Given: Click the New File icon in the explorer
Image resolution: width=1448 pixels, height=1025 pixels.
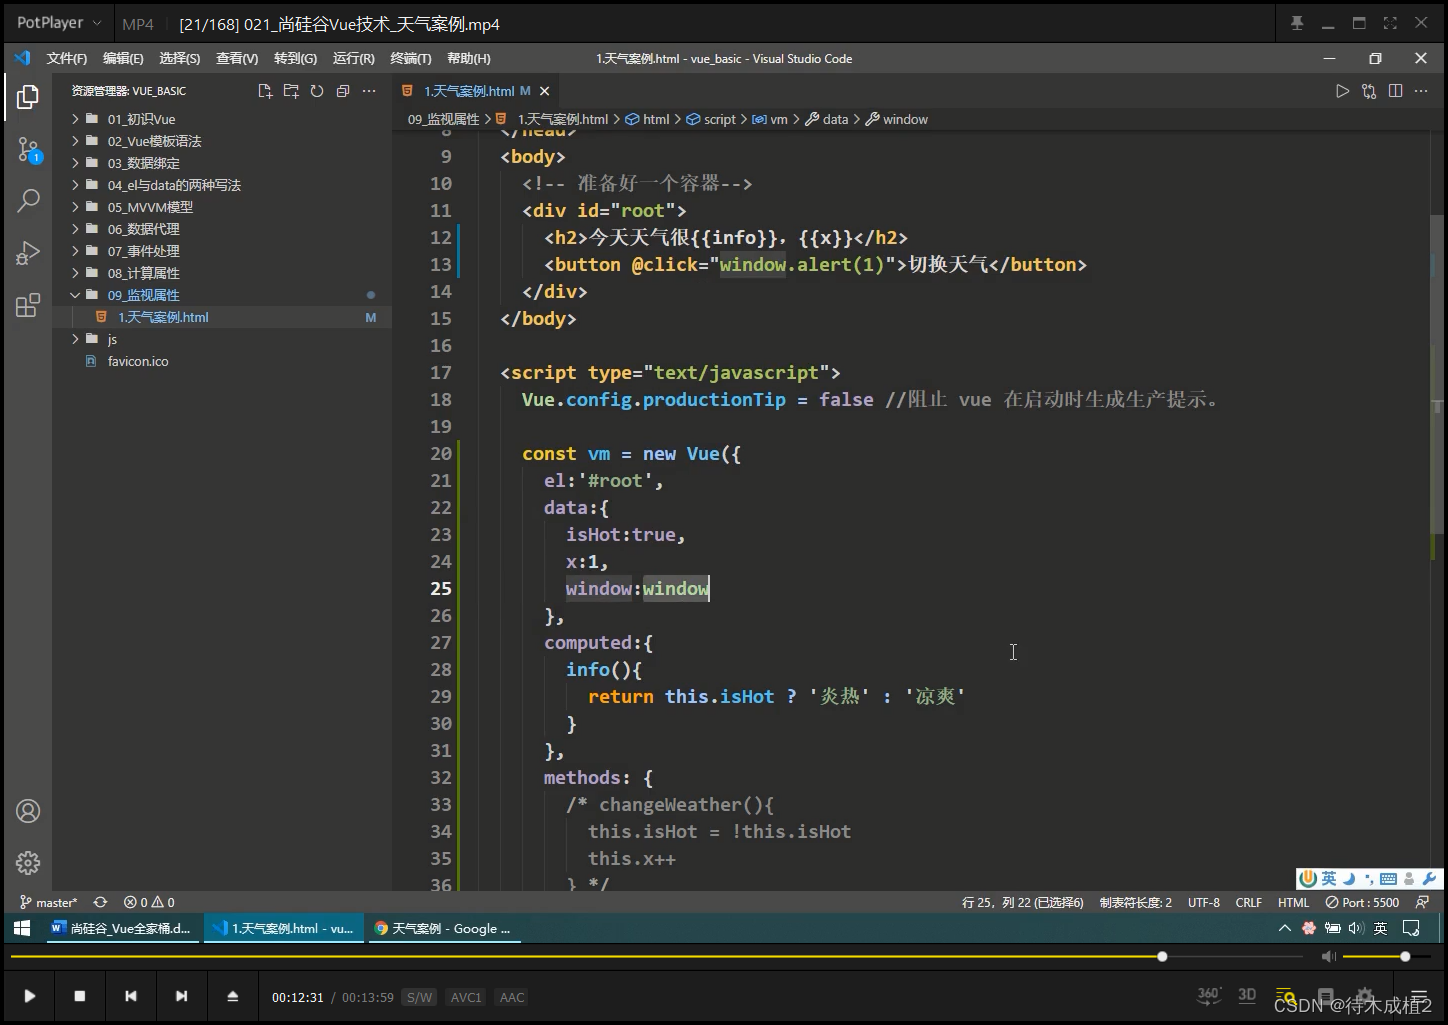Looking at the screenshot, I should click(x=265, y=91).
